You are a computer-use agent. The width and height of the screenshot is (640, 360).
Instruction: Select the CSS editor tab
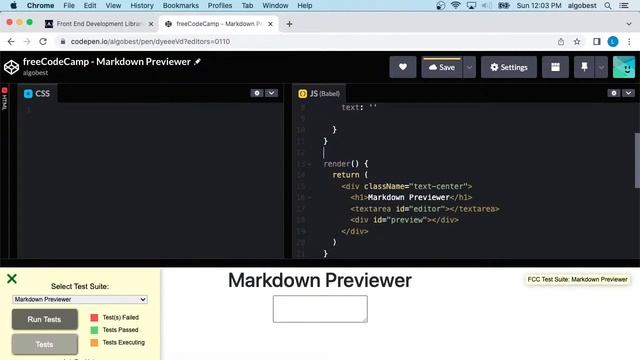(x=37, y=93)
